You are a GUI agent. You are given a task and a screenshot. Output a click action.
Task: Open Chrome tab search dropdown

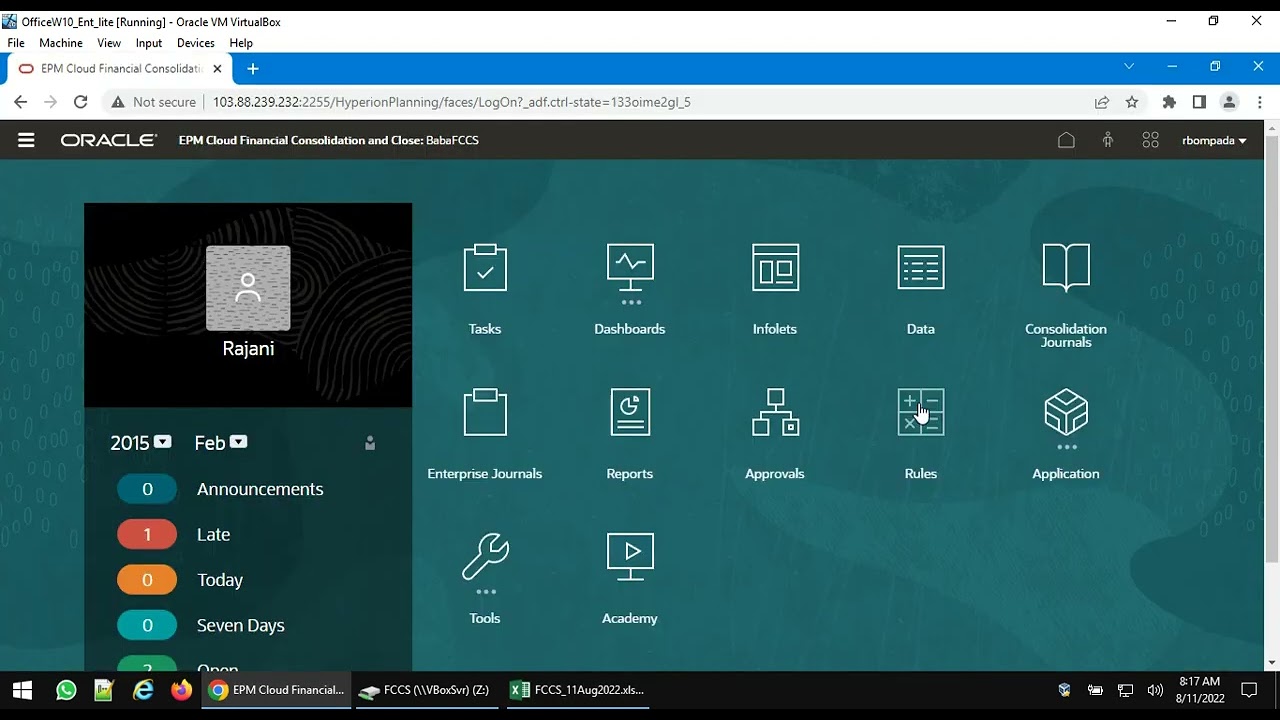pyautogui.click(x=1129, y=66)
